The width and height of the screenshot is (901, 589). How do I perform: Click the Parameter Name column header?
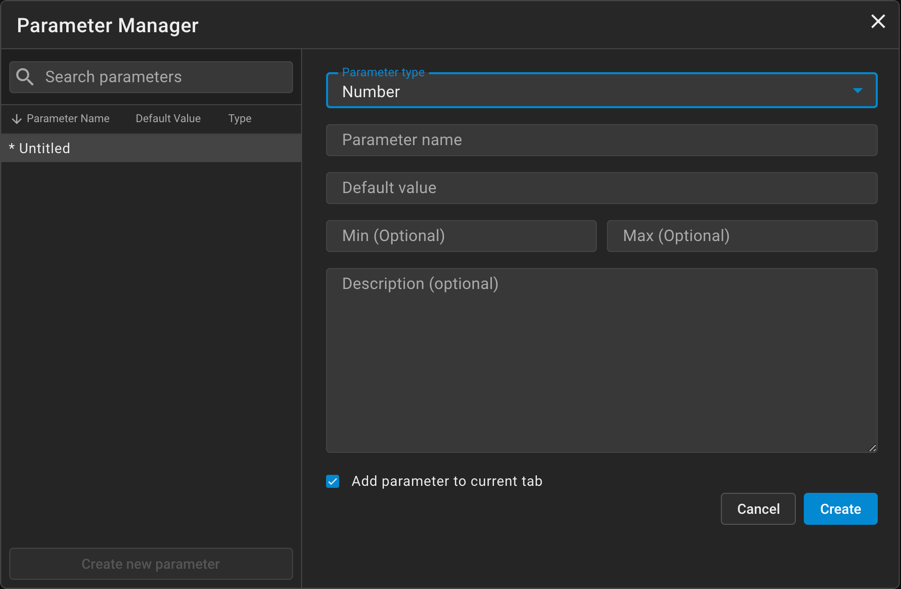pyautogui.click(x=68, y=119)
